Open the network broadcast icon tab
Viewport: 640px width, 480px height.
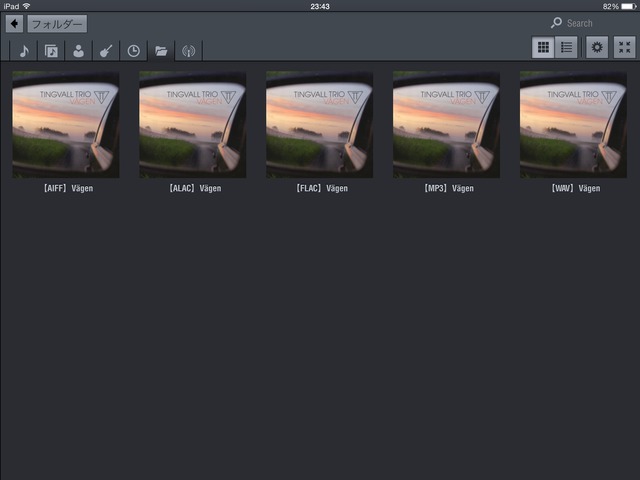[x=188, y=51]
